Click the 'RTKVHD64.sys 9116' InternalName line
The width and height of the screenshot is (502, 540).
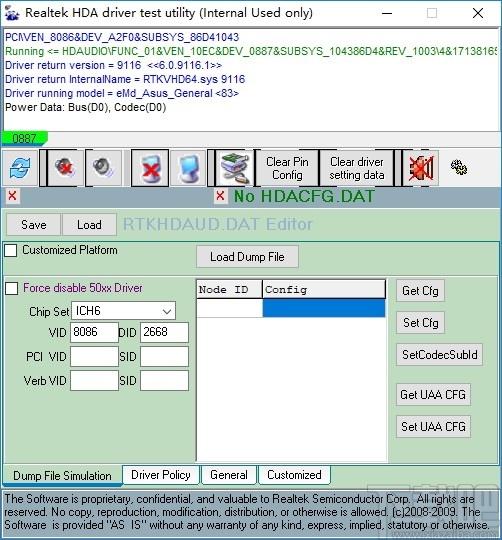click(125, 79)
